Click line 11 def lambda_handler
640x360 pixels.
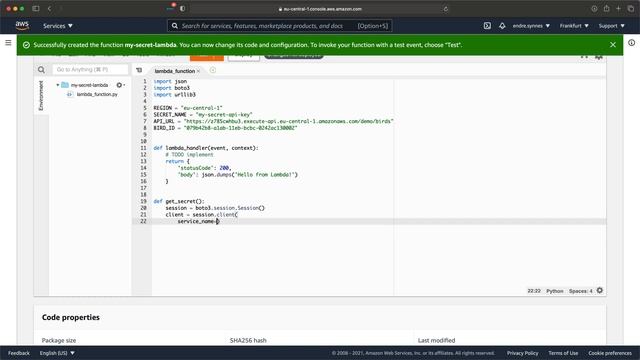pos(206,148)
